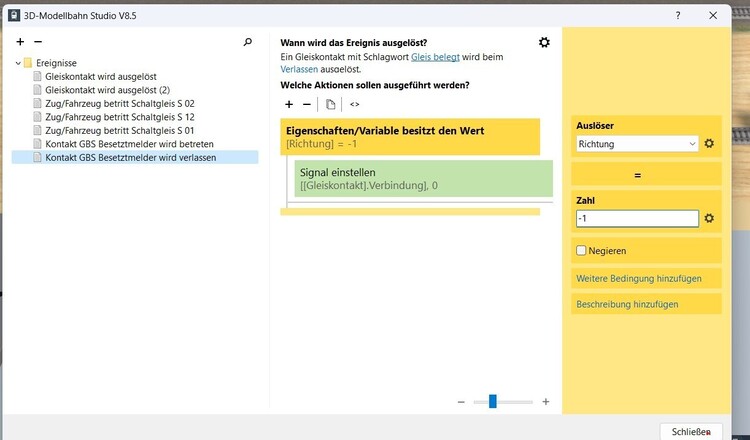750x440 pixels.
Task: Show script code view icon
Action: tap(354, 104)
